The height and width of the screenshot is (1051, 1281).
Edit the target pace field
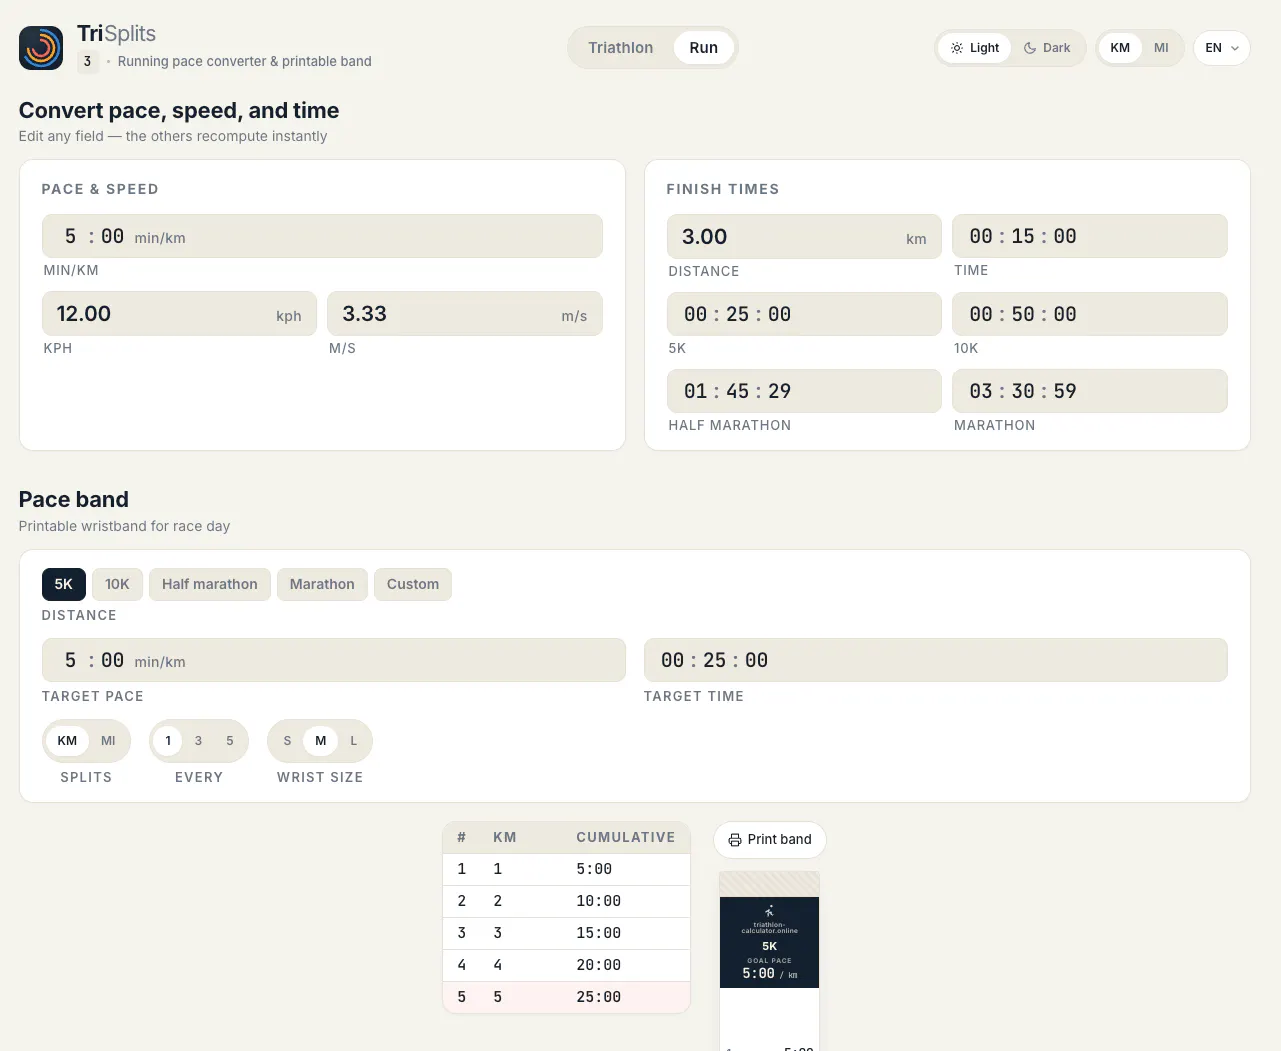(334, 660)
